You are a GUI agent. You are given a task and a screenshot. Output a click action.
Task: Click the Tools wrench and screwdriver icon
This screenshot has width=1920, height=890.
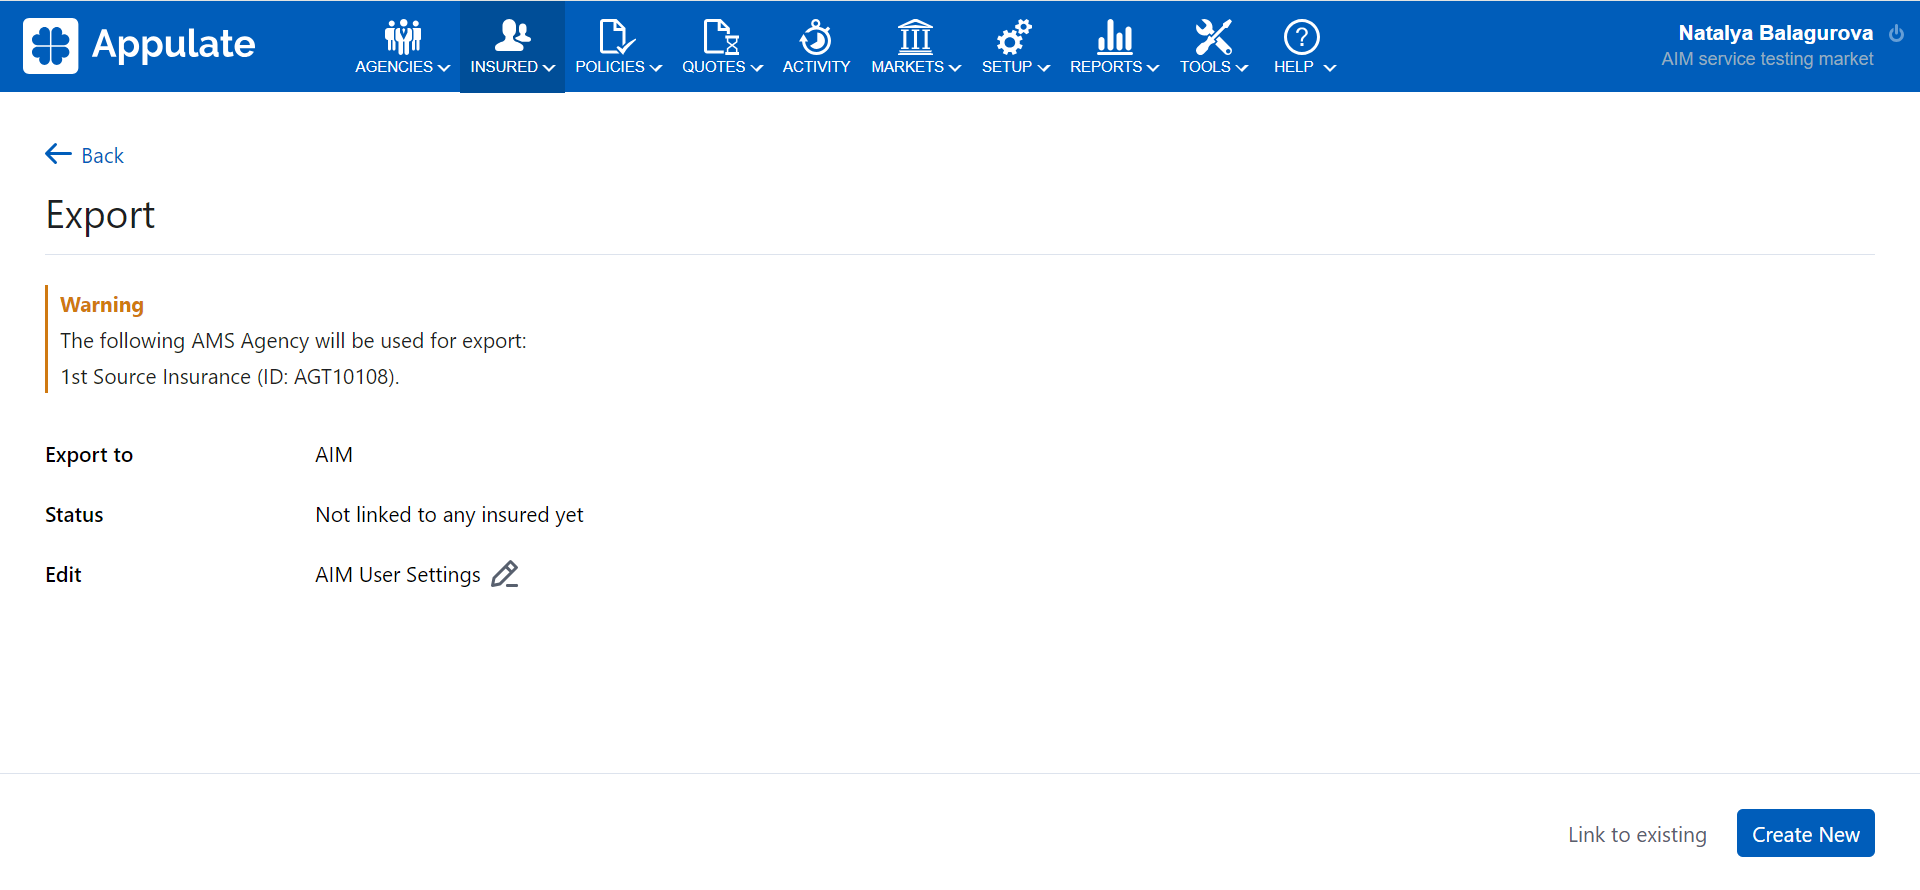pyautogui.click(x=1213, y=37)
